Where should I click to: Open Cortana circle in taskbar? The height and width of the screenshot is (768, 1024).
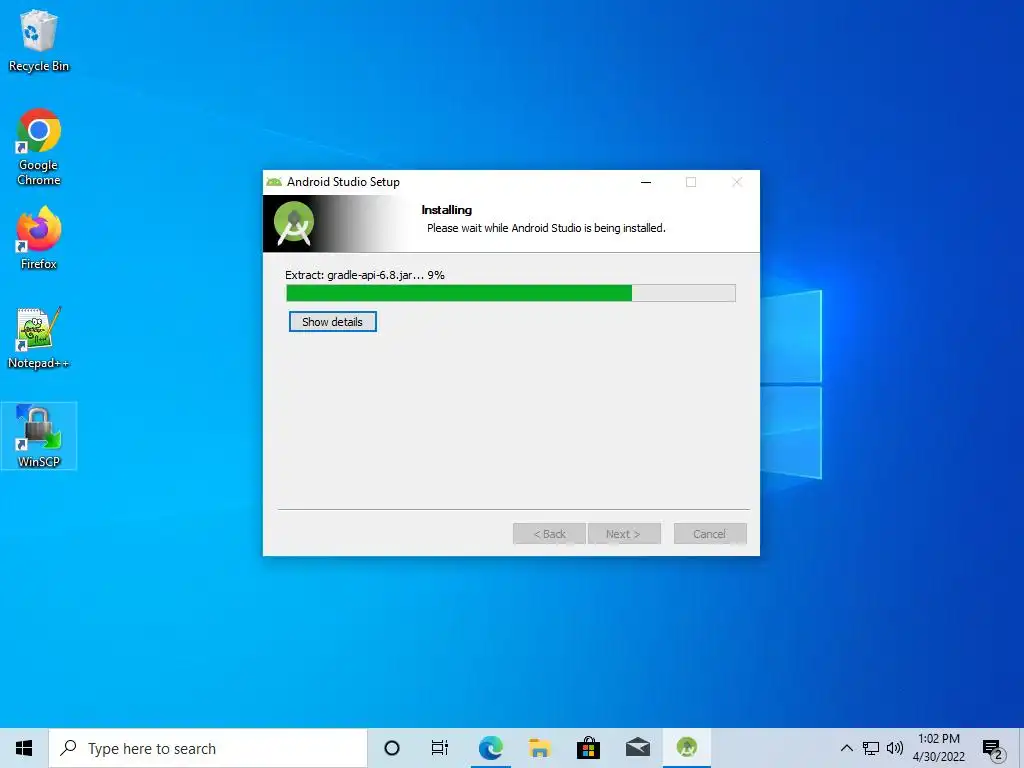(x=392, y=748)
